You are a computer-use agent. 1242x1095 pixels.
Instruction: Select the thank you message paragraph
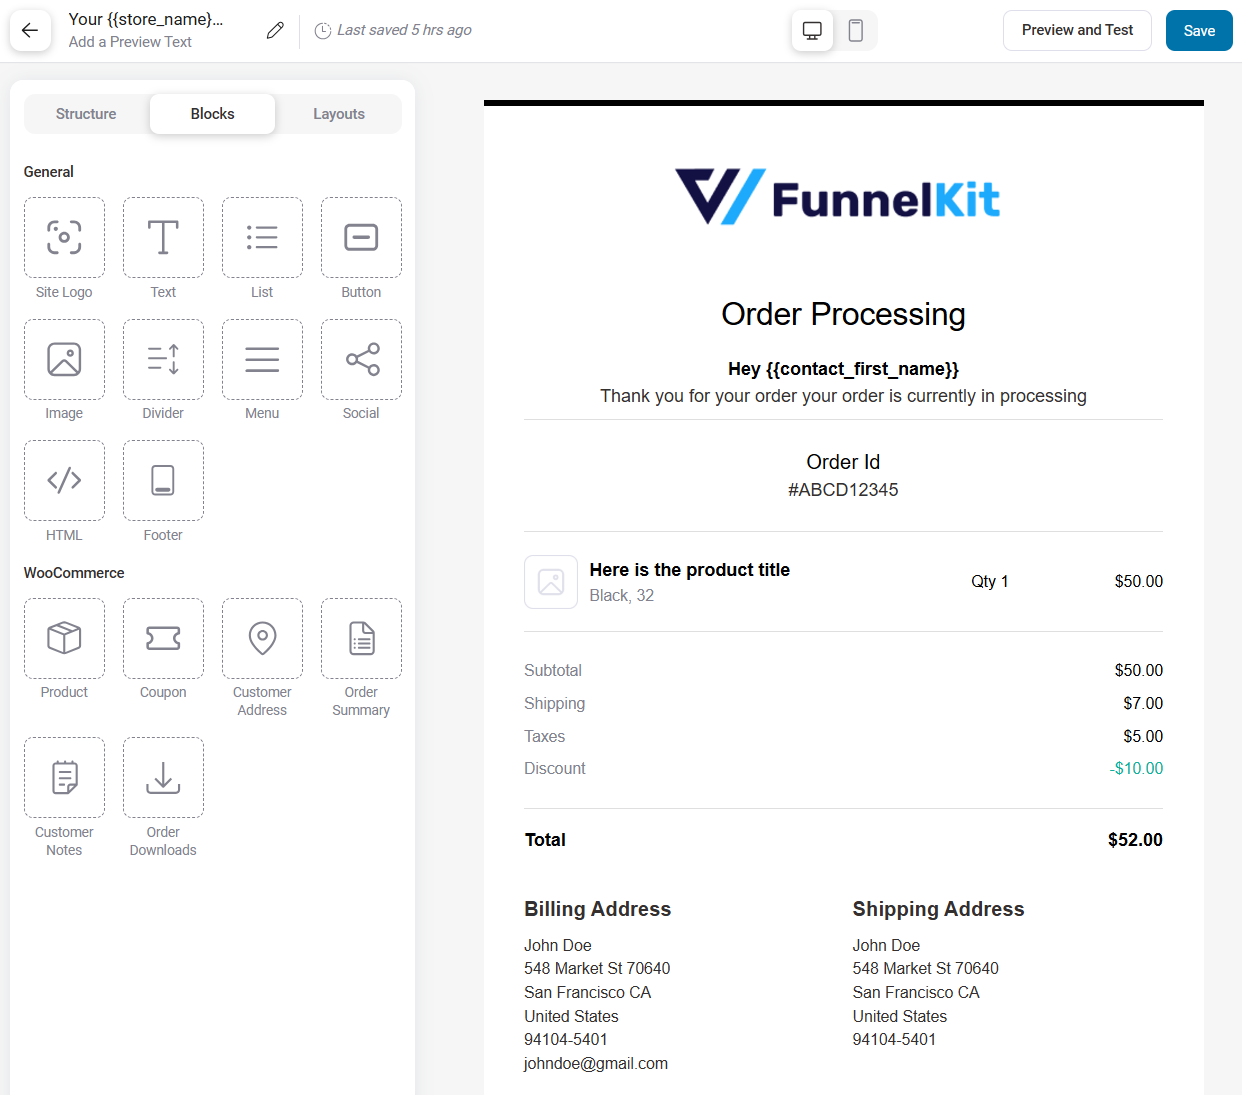click(843, 396)
